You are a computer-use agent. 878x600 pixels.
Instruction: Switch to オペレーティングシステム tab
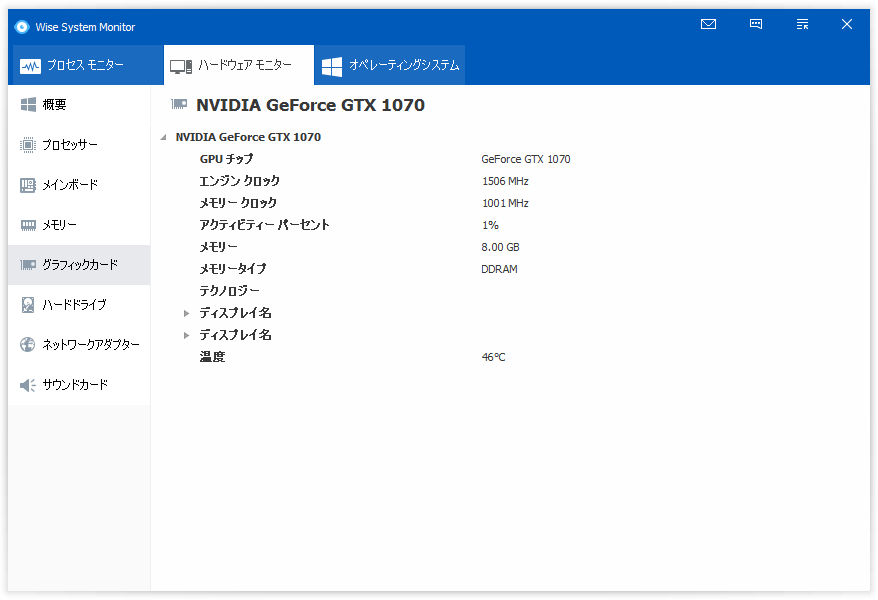click(390, 65)
